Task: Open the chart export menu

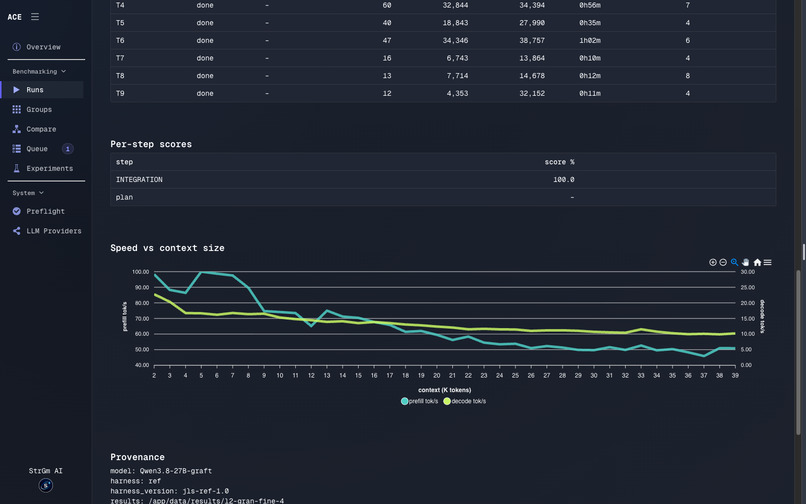Action: [767, 262]
